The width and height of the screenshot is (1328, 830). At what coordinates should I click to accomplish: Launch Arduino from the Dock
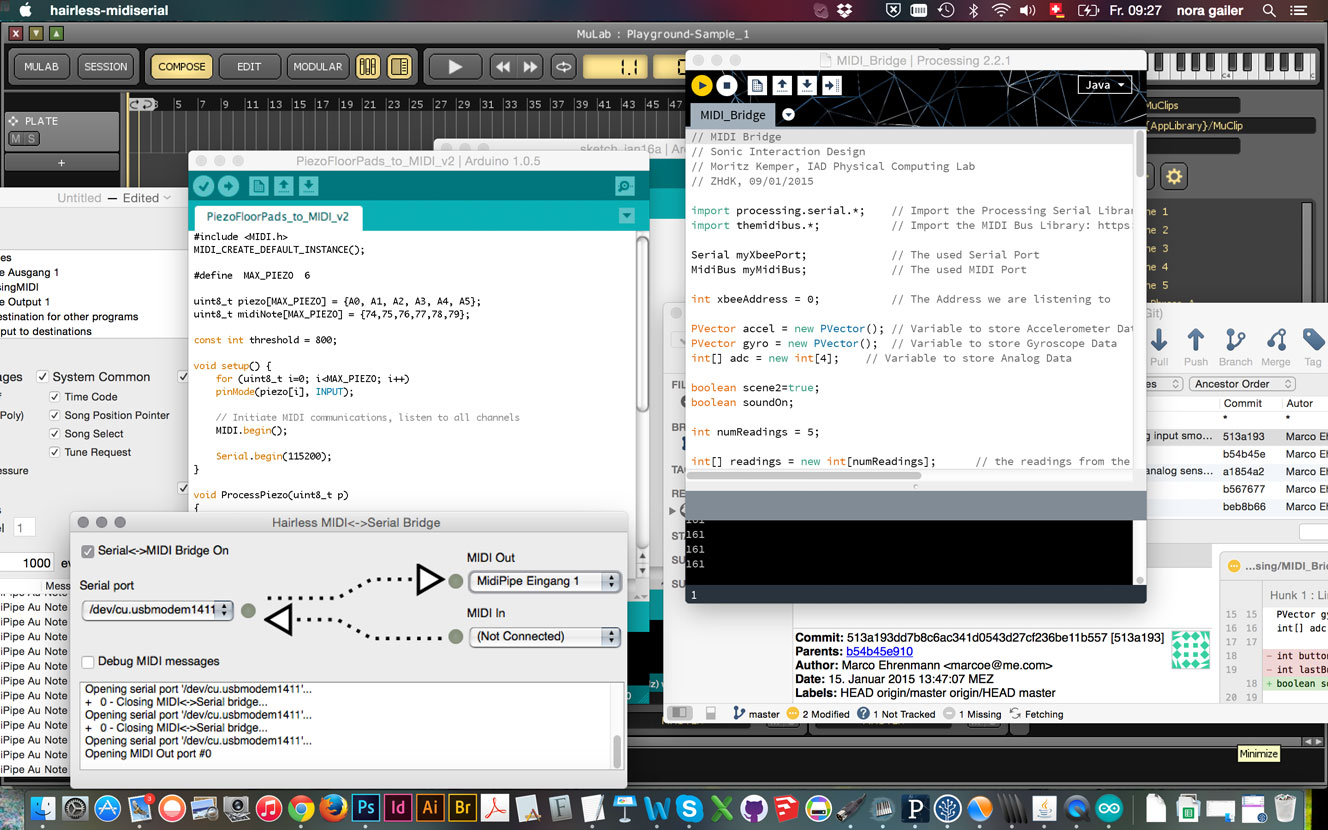1109,807
